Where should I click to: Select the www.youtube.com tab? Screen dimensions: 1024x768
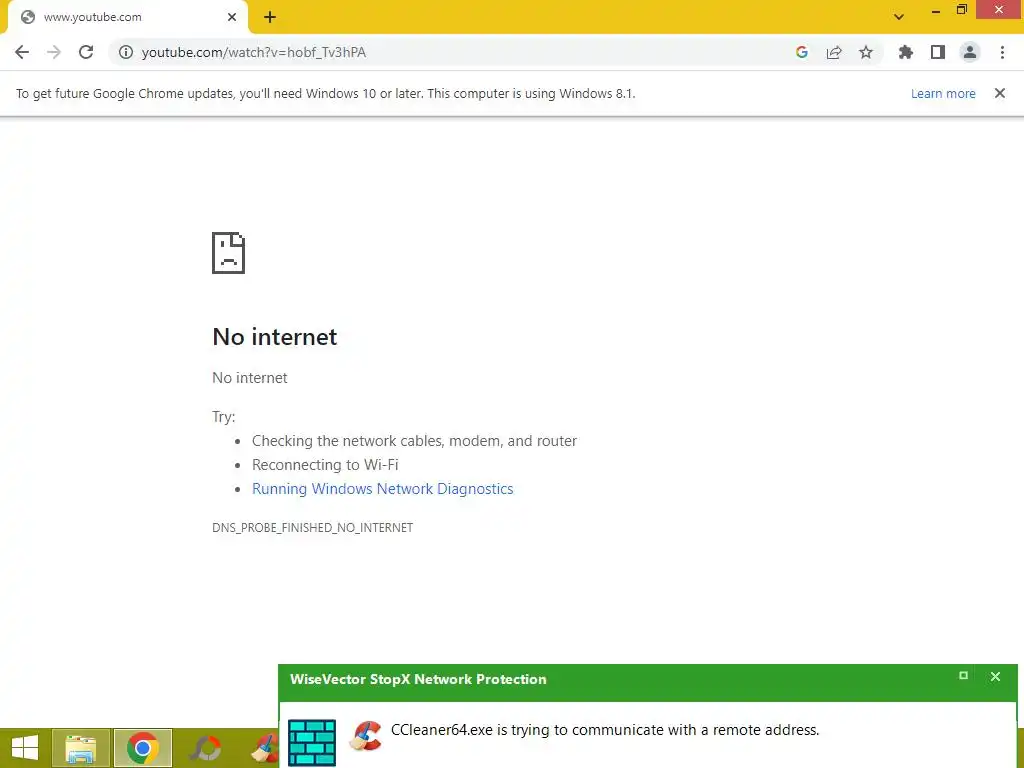coord(128,17)
